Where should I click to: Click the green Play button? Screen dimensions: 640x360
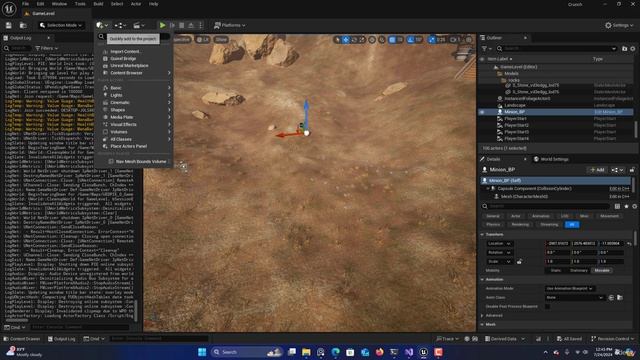pos(162,25)
